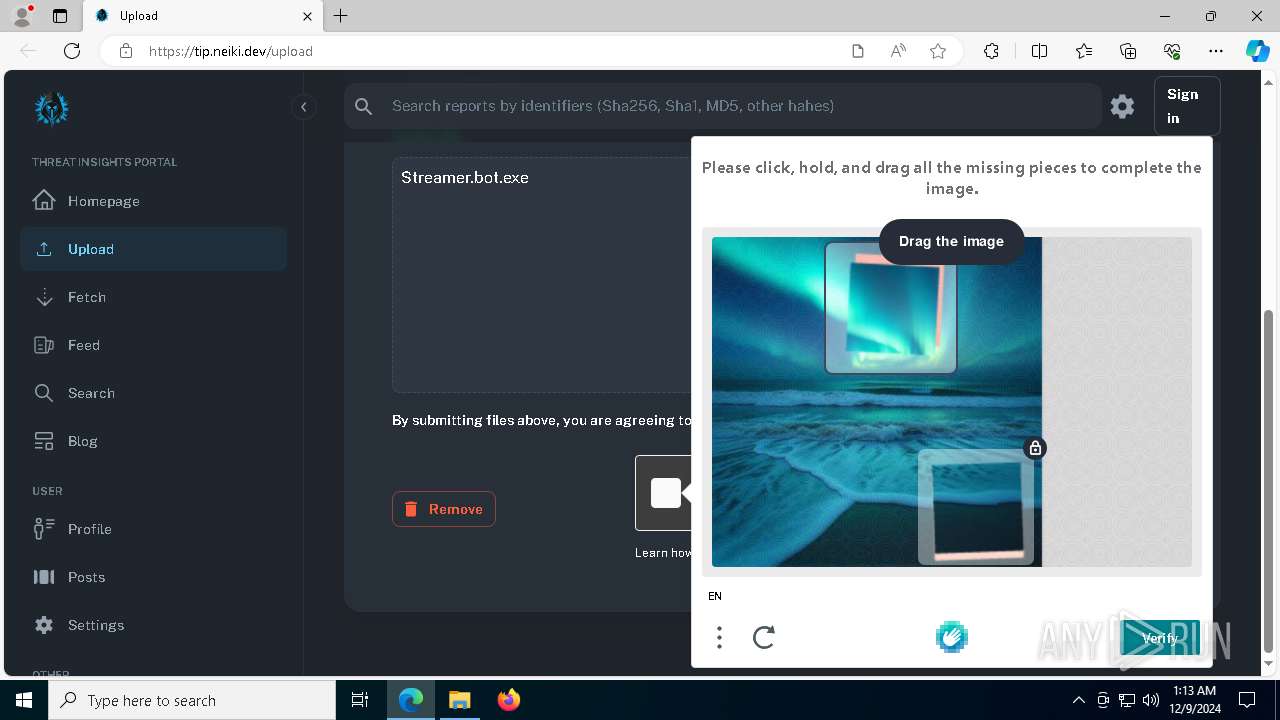Click taskbar search box
The image size is (1280, 720).
pos(192,700)
